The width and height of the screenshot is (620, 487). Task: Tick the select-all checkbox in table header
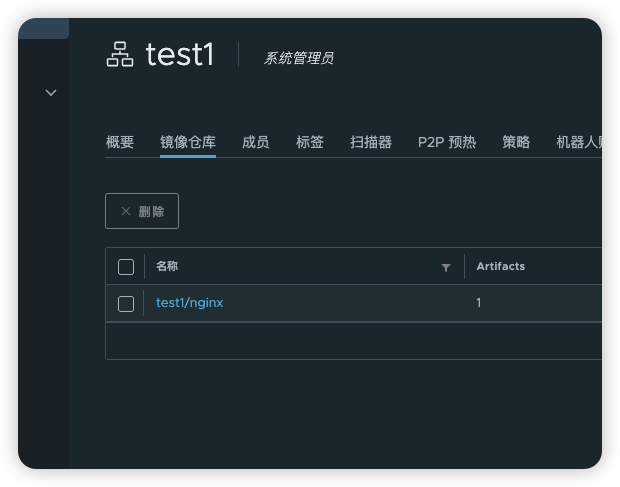click(126, 267)
